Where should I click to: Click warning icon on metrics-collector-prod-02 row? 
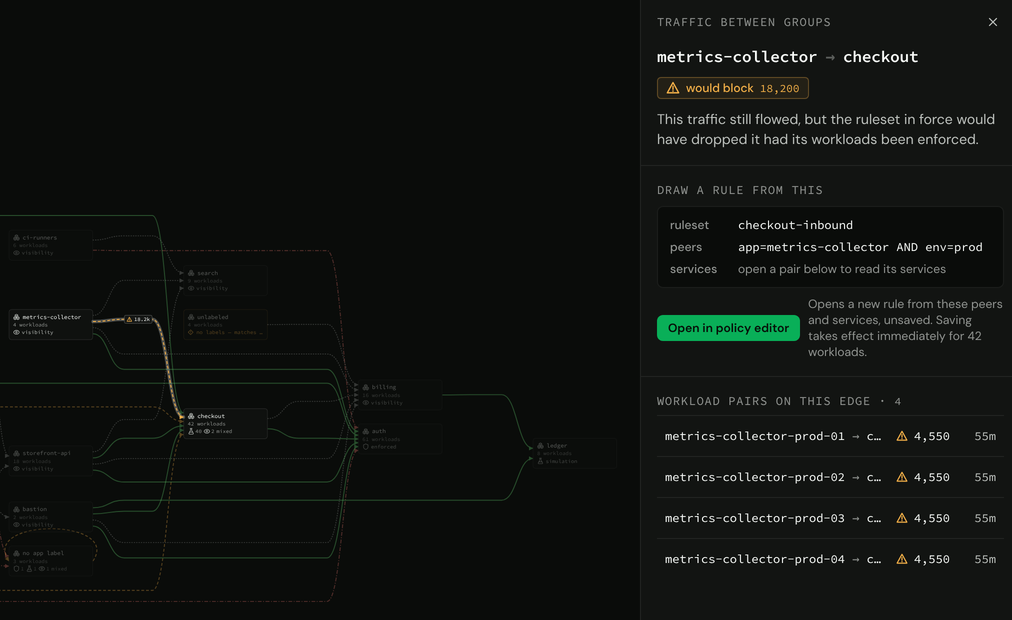[902, 477]
